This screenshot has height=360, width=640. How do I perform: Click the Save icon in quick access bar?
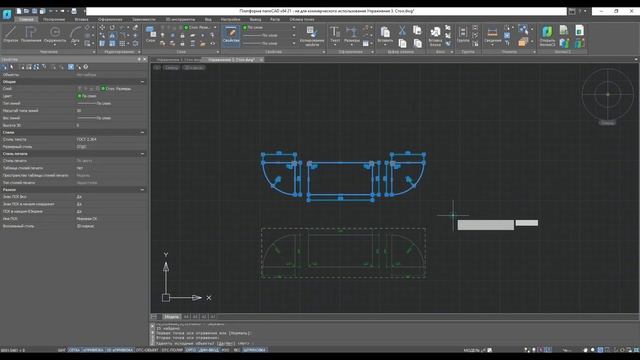tap(35, 11)
